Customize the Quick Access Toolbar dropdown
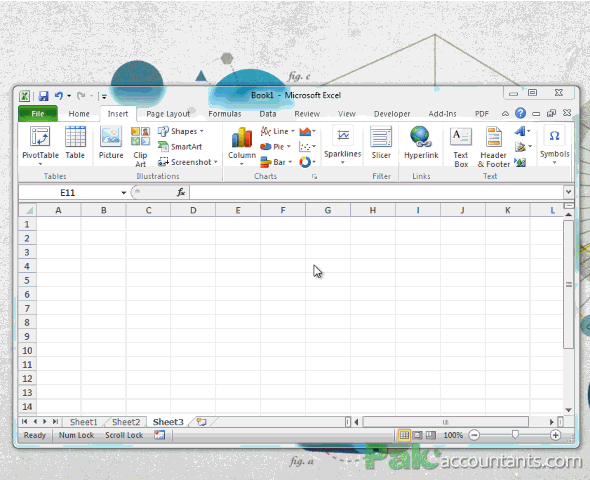 104,97
